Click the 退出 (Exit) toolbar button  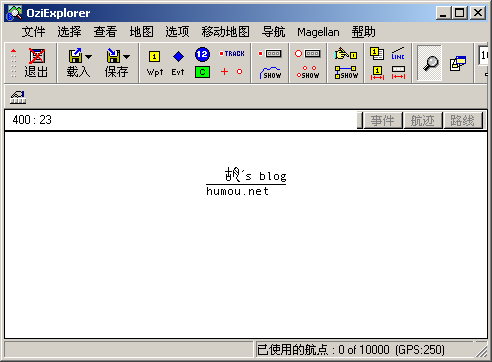[x=36, y=63]
